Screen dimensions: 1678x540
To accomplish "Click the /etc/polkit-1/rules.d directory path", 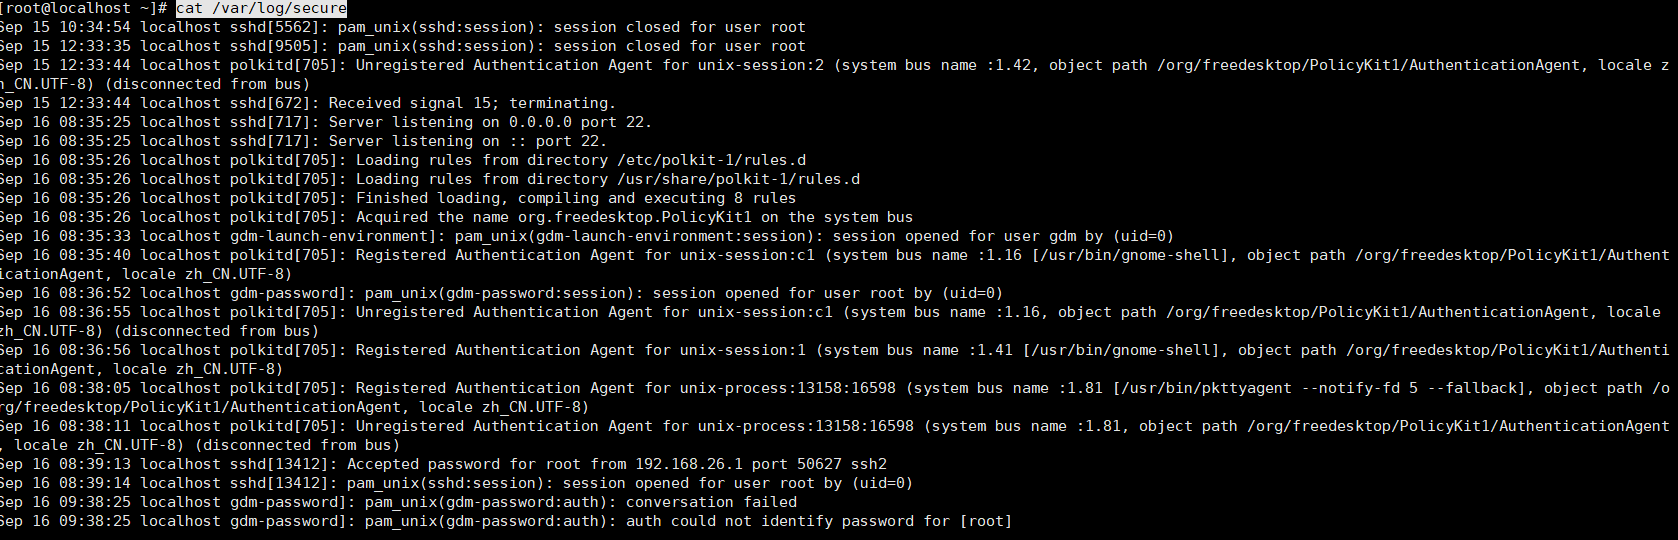I will [711, 160].
